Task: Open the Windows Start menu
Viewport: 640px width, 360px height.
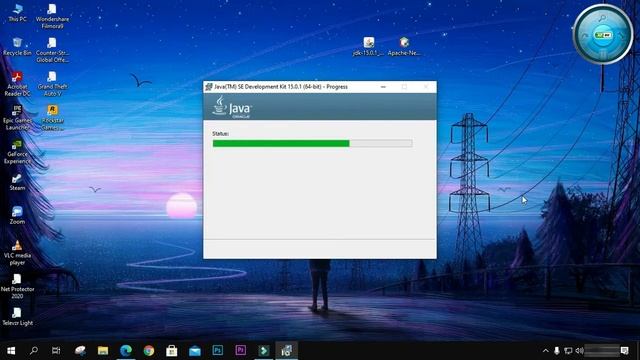Action: (11, 351)
